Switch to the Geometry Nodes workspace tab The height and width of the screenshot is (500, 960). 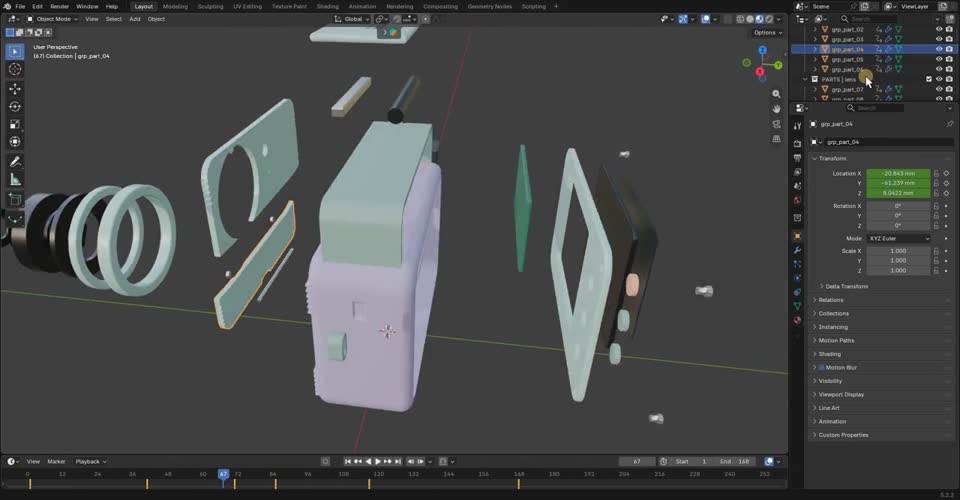click(490, 6)
